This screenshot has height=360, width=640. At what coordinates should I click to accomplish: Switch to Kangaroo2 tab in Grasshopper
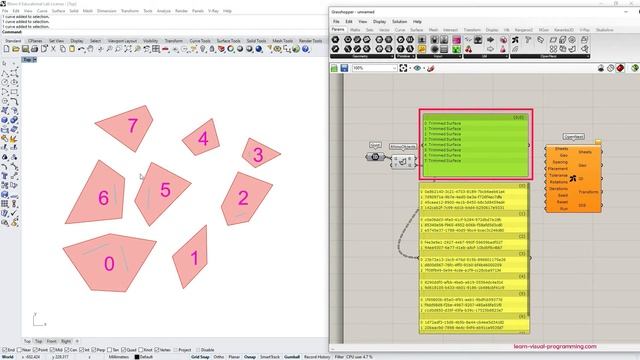(x=524, y=30)
